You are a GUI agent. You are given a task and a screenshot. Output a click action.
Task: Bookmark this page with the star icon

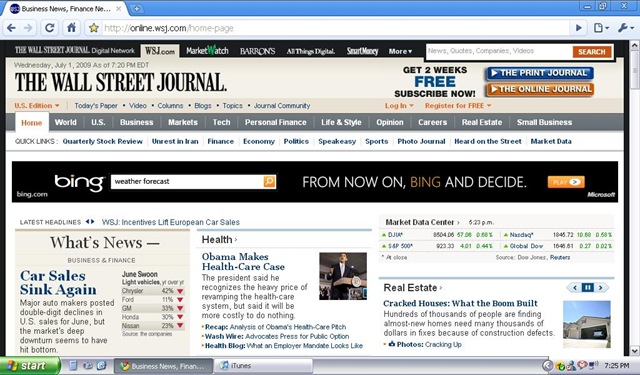point(93,28)
